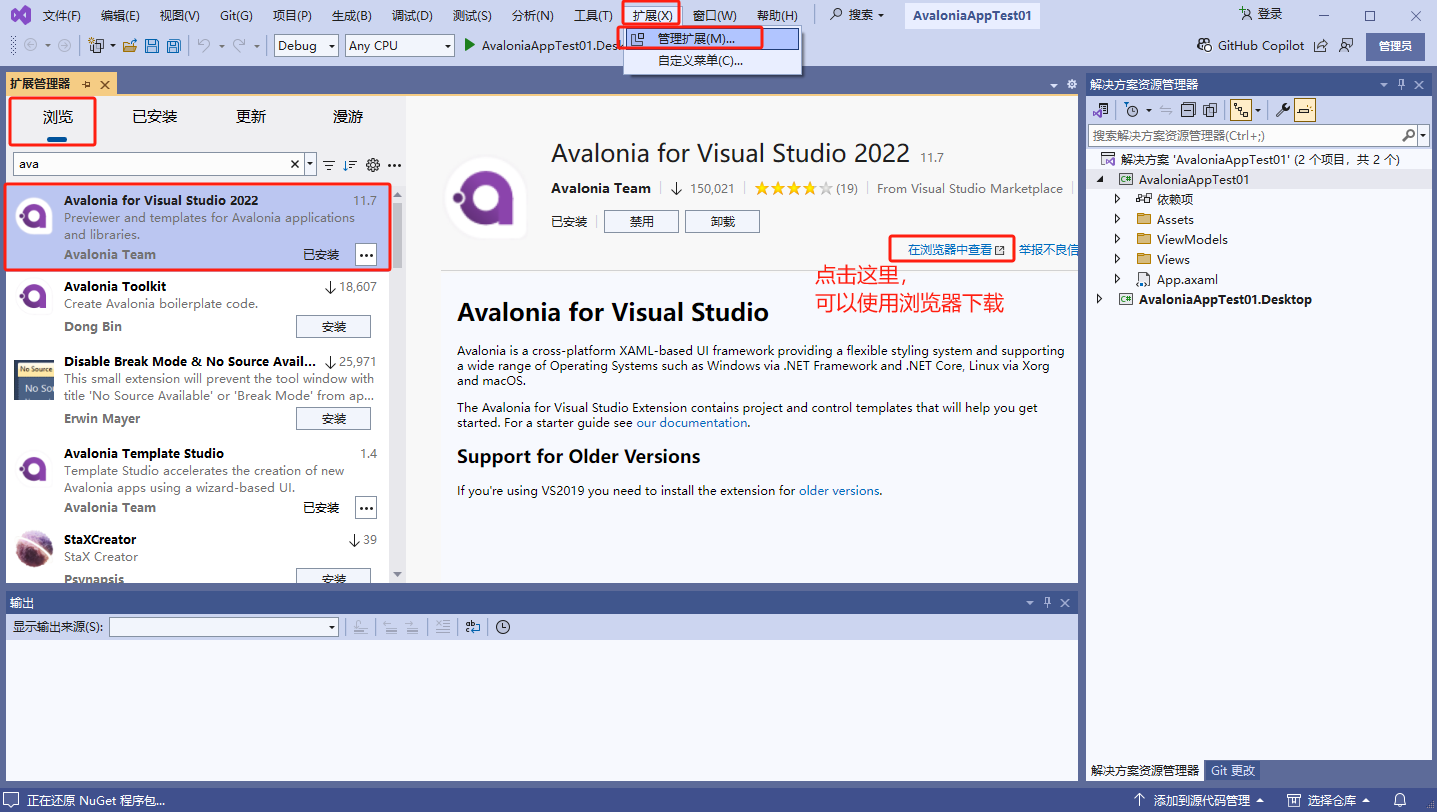The image size is (1437, 812).
Task: Click the open file folder icon
Action: coord(131,46)
